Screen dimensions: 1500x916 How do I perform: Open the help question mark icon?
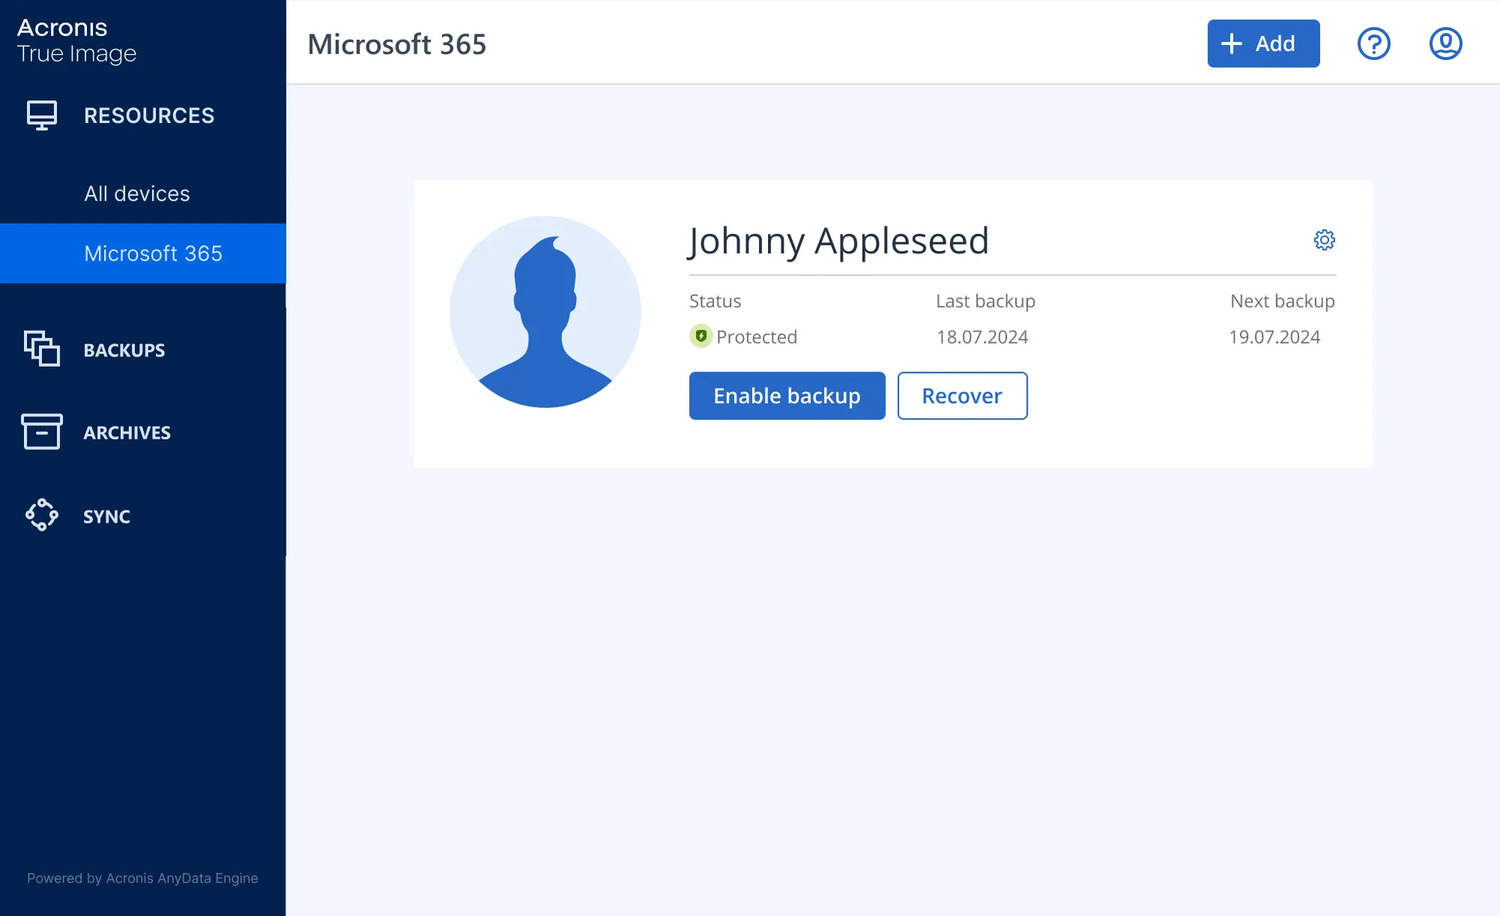[x=1374, y=43]
